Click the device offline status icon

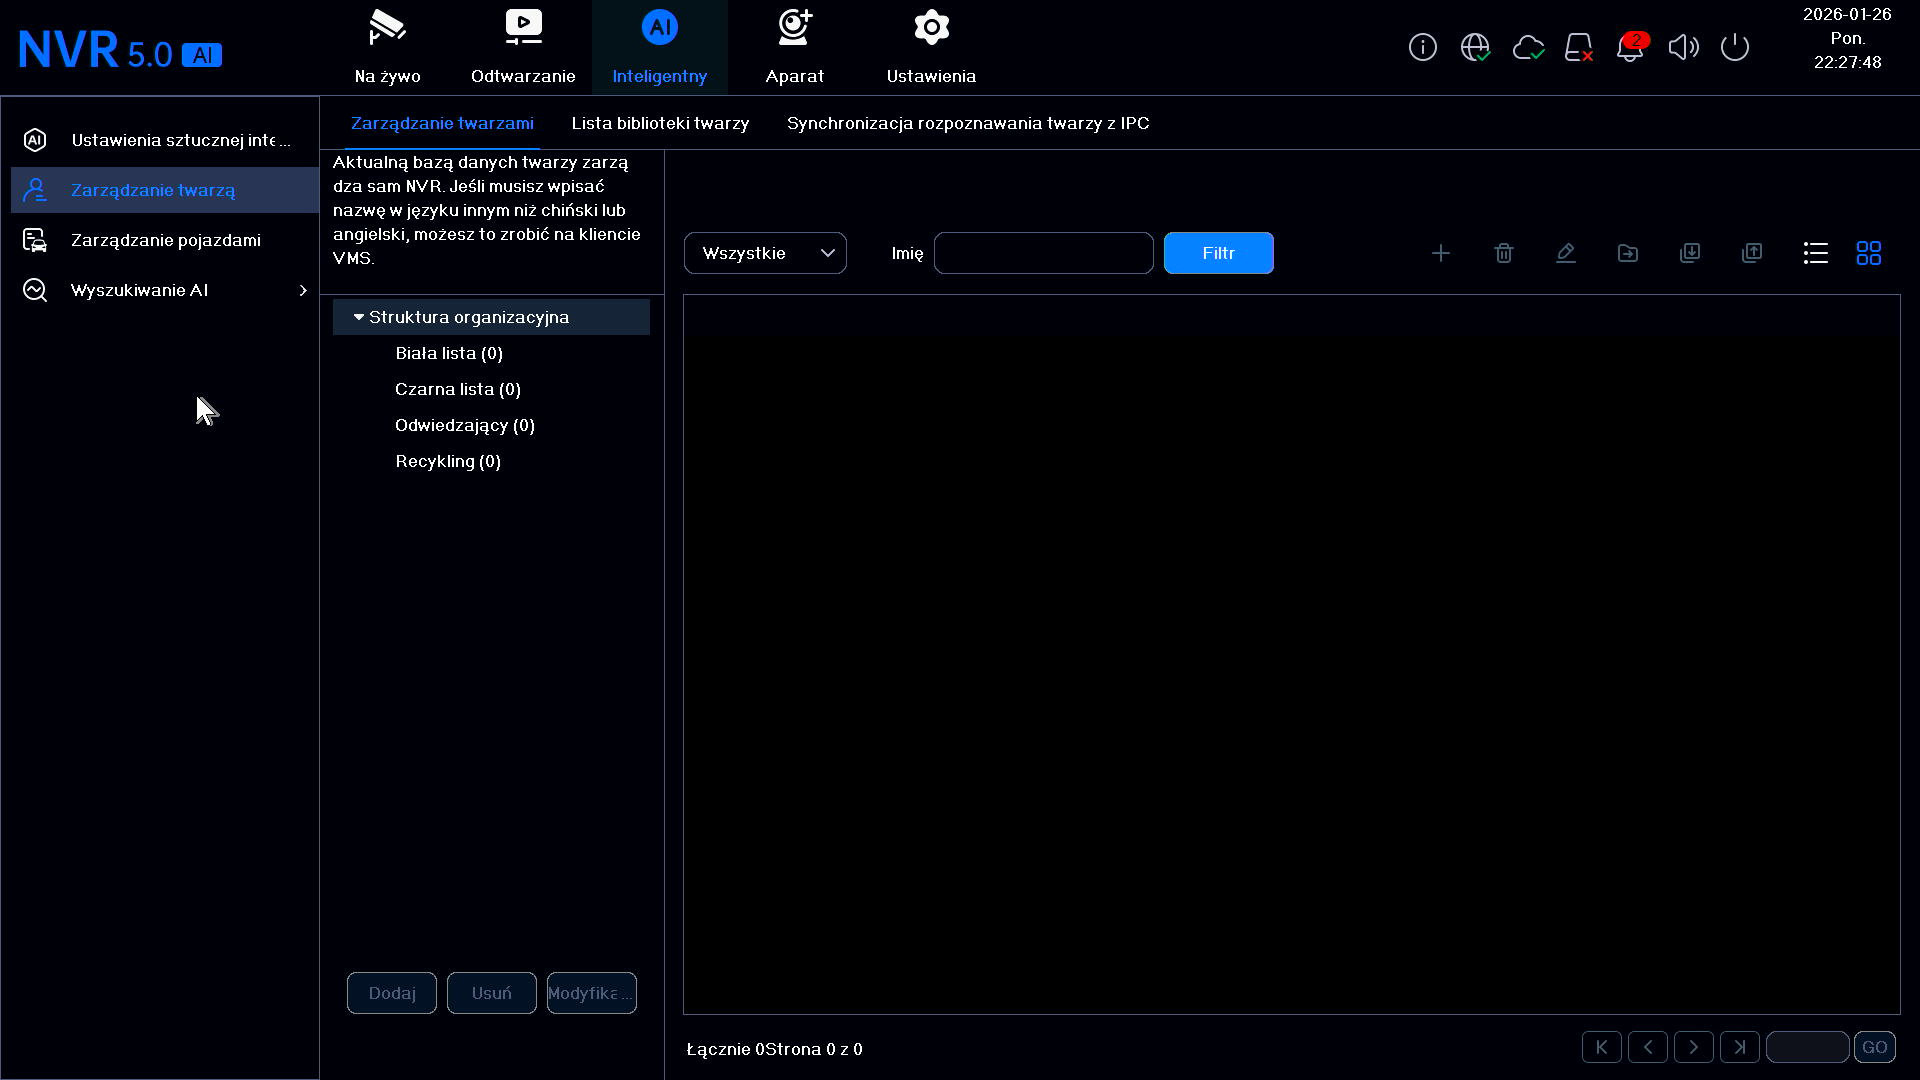click(1579, 47)
